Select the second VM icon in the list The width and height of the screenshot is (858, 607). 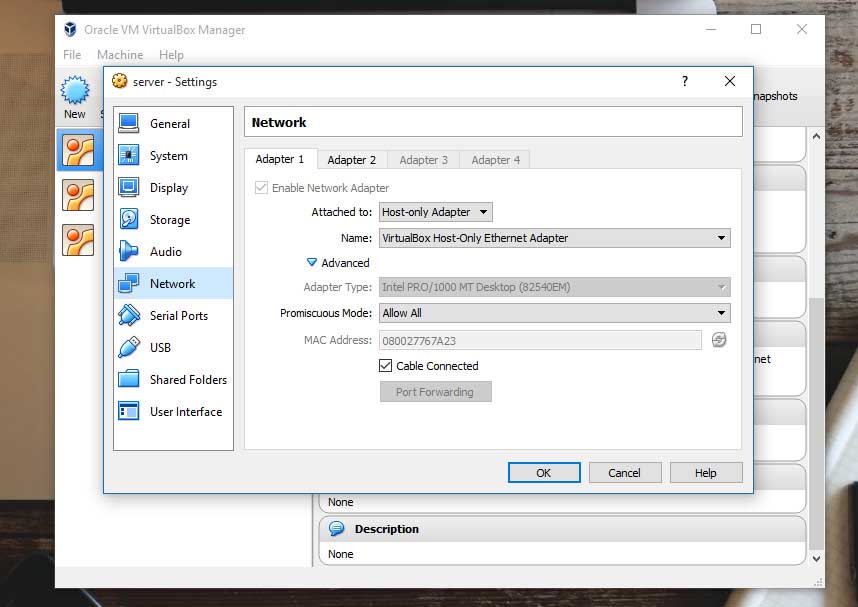click(78, 195)
